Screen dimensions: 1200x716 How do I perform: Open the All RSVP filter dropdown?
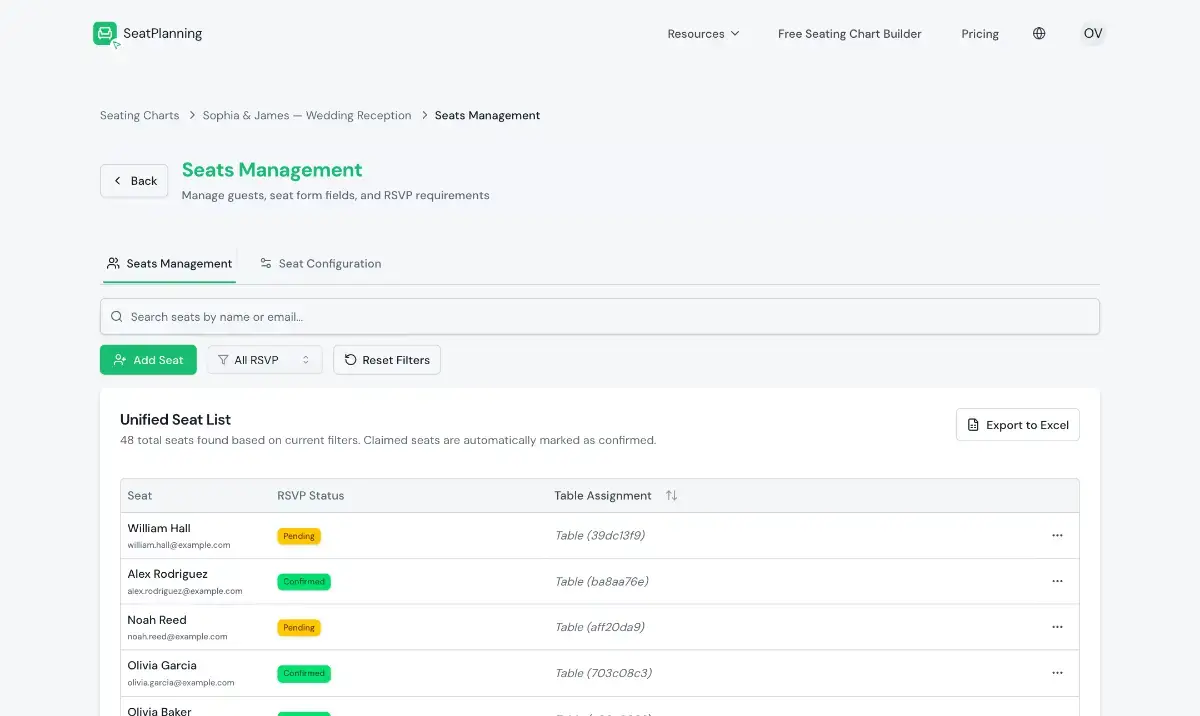tap(265, 360)
